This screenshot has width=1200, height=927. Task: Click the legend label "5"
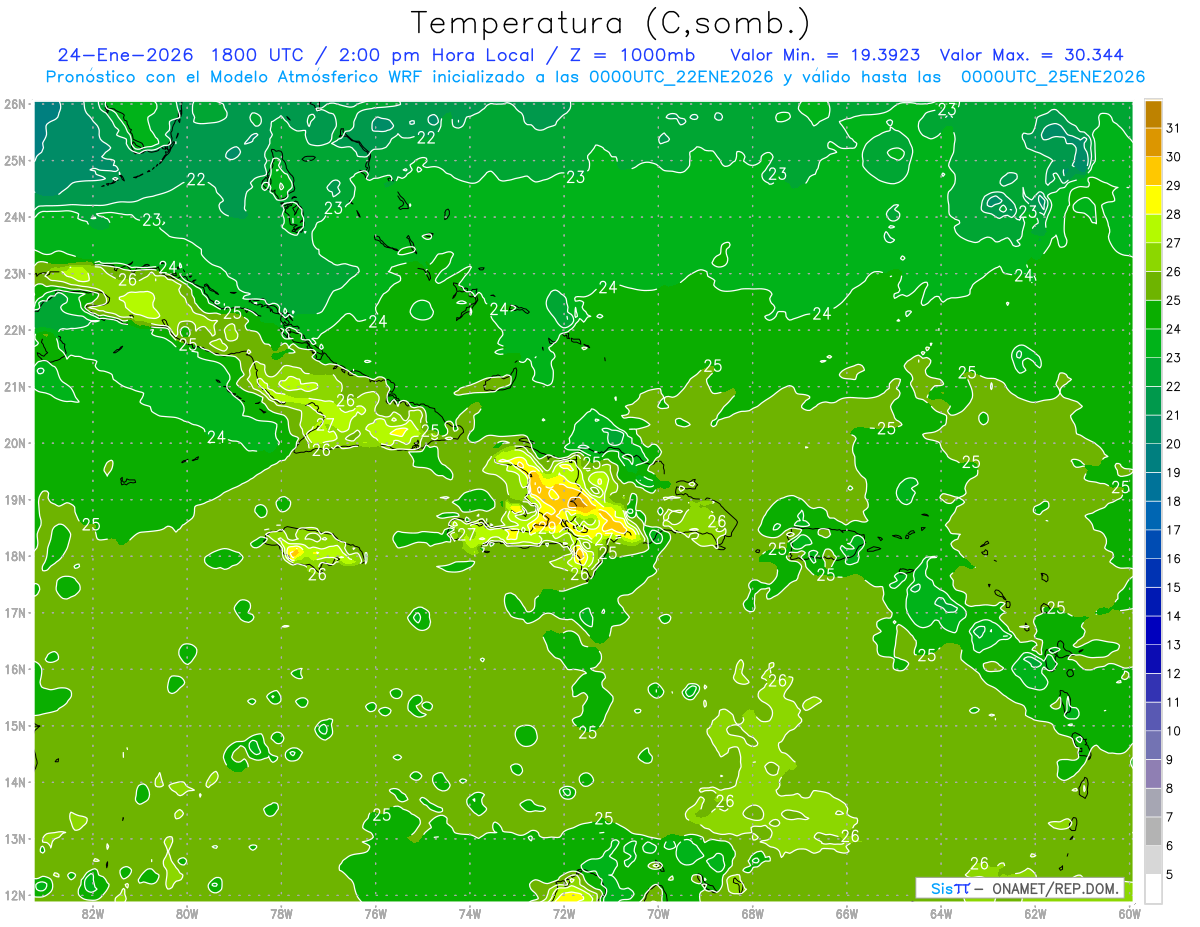click(1170, 874)
